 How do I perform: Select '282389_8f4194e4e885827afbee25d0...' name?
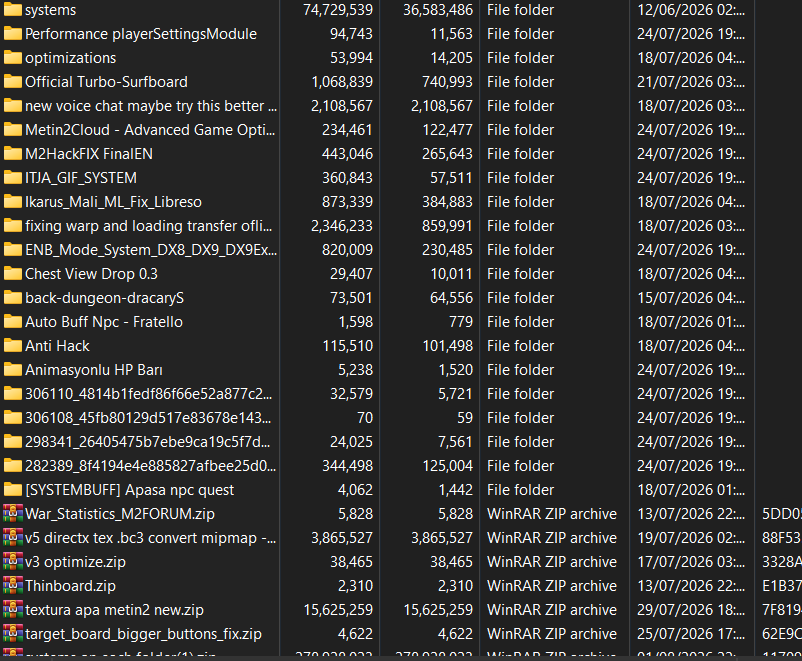pos(150,466)
